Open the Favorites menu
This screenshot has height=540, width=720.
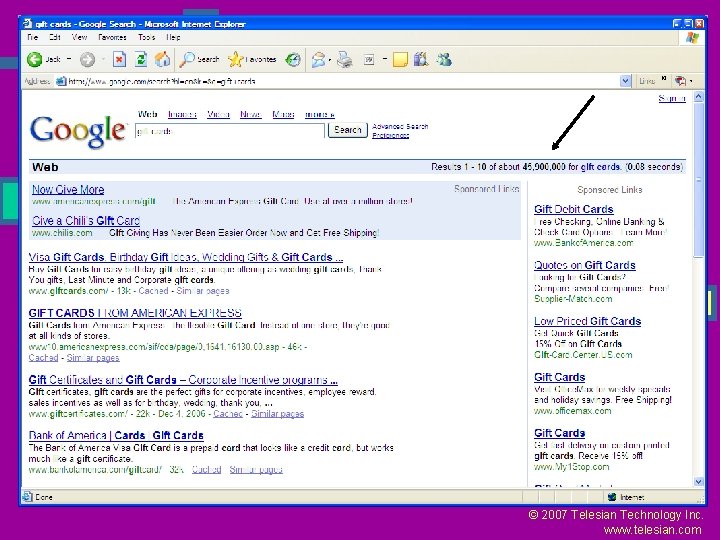(x=112, y=37)
